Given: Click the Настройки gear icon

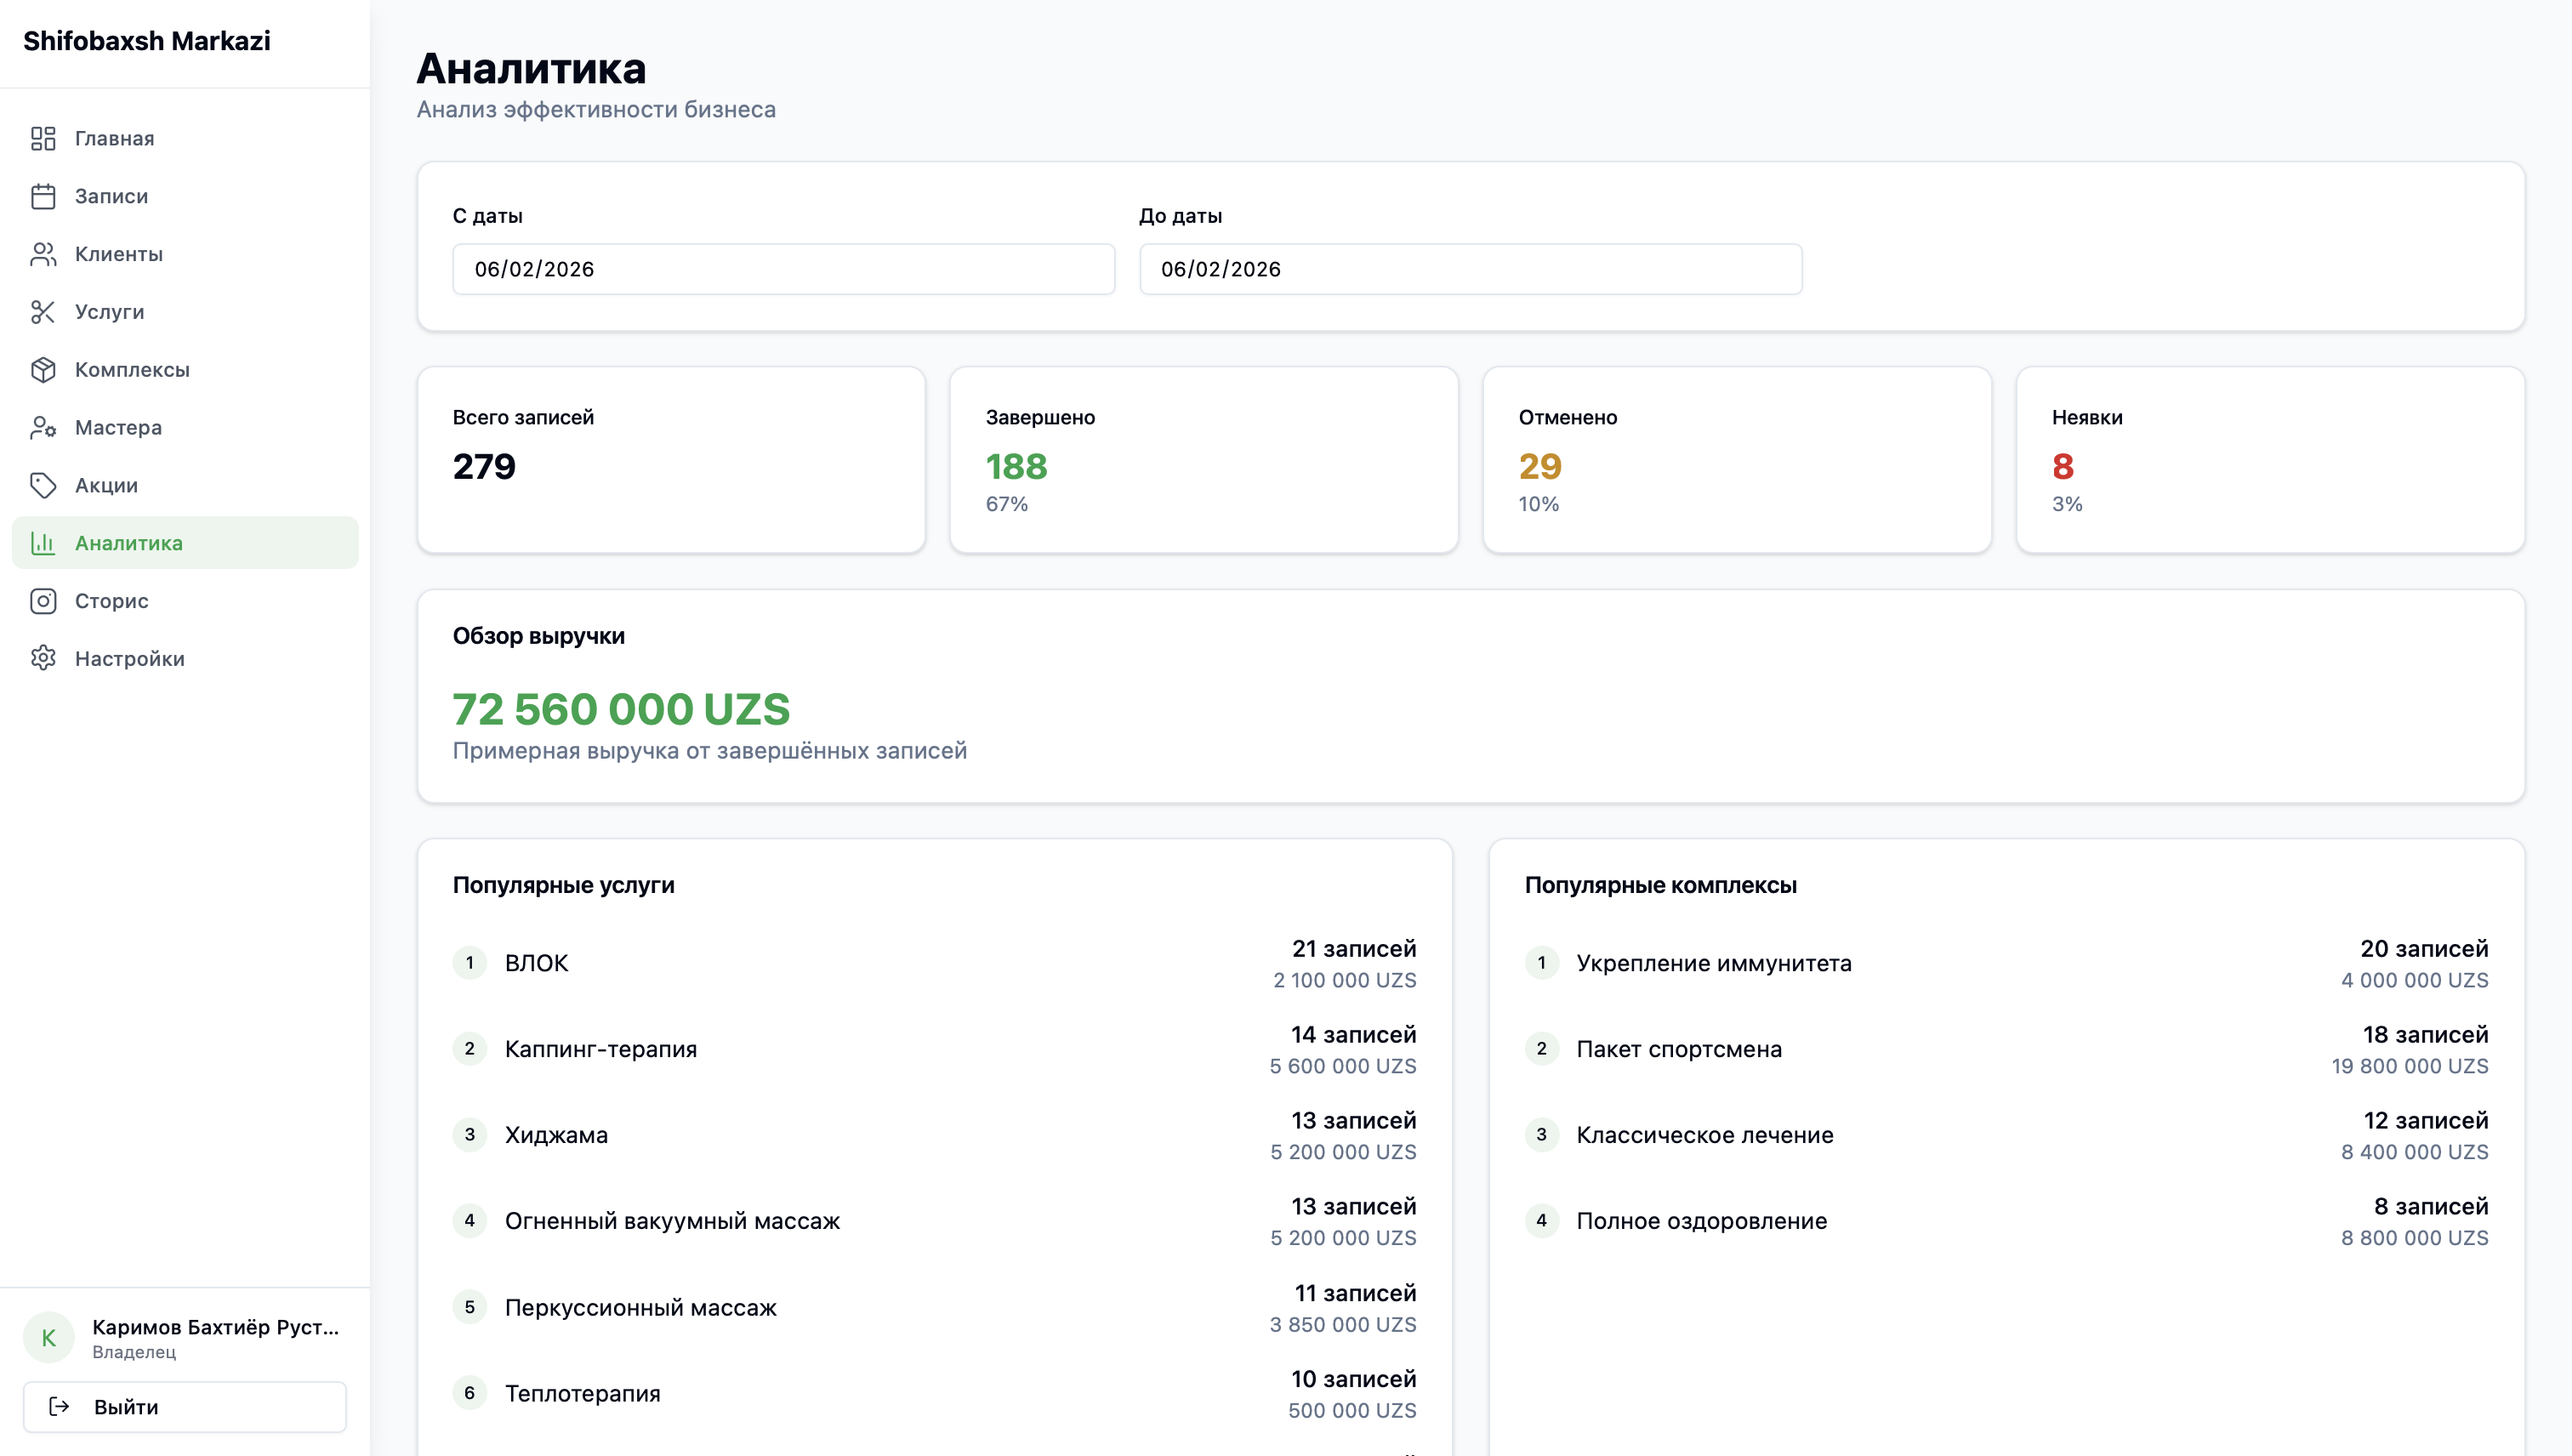Looking at the screenshot, I should tap(44, 659).
